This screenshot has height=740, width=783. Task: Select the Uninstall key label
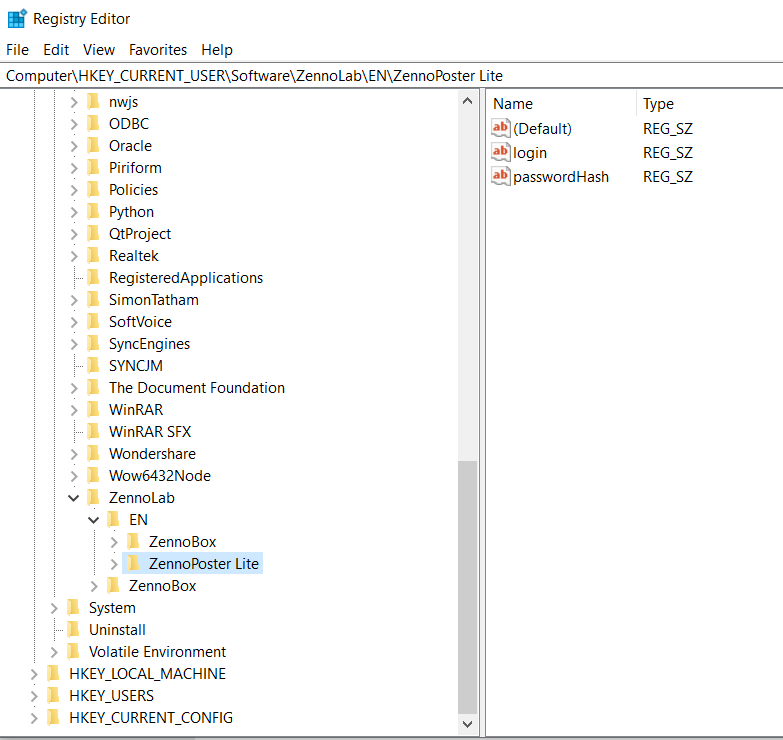(117, 630)
